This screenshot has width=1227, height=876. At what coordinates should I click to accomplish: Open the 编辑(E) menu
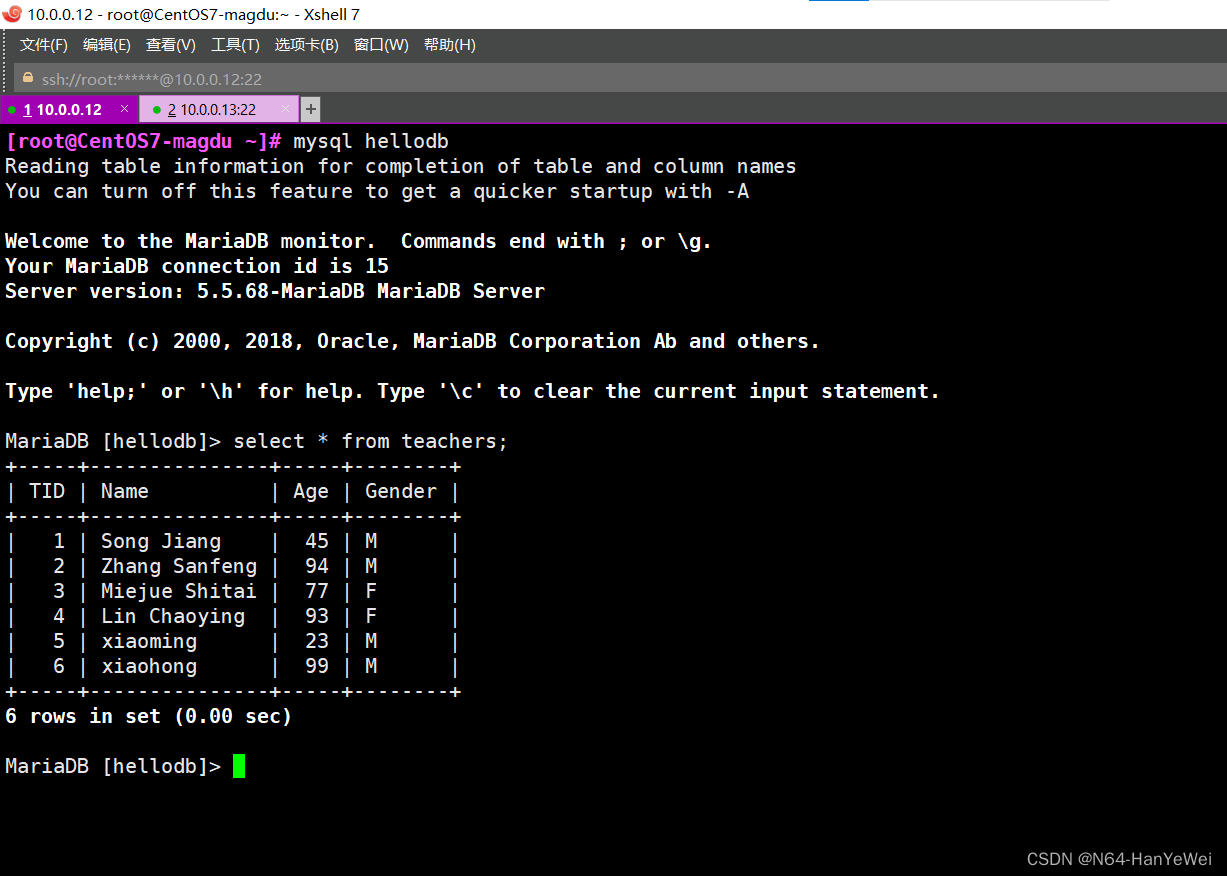pos(106,45)
